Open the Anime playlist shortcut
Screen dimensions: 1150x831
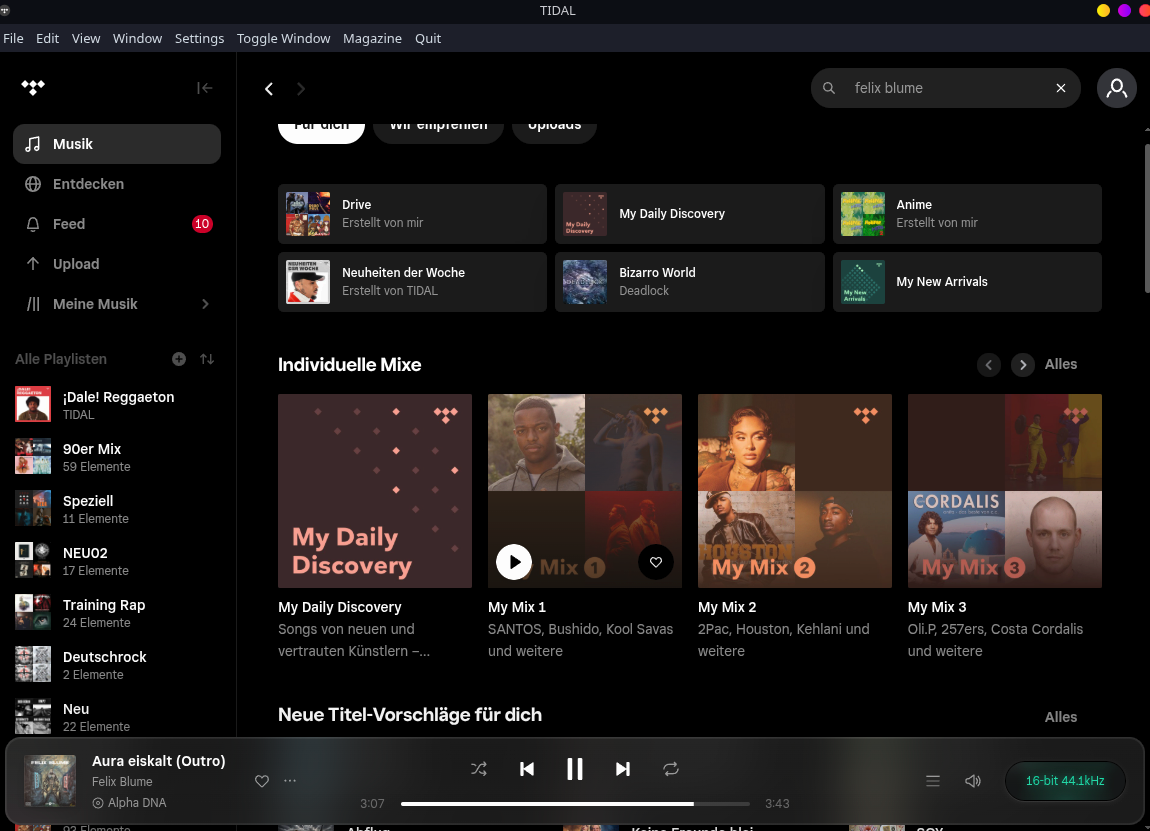(967, 213)
